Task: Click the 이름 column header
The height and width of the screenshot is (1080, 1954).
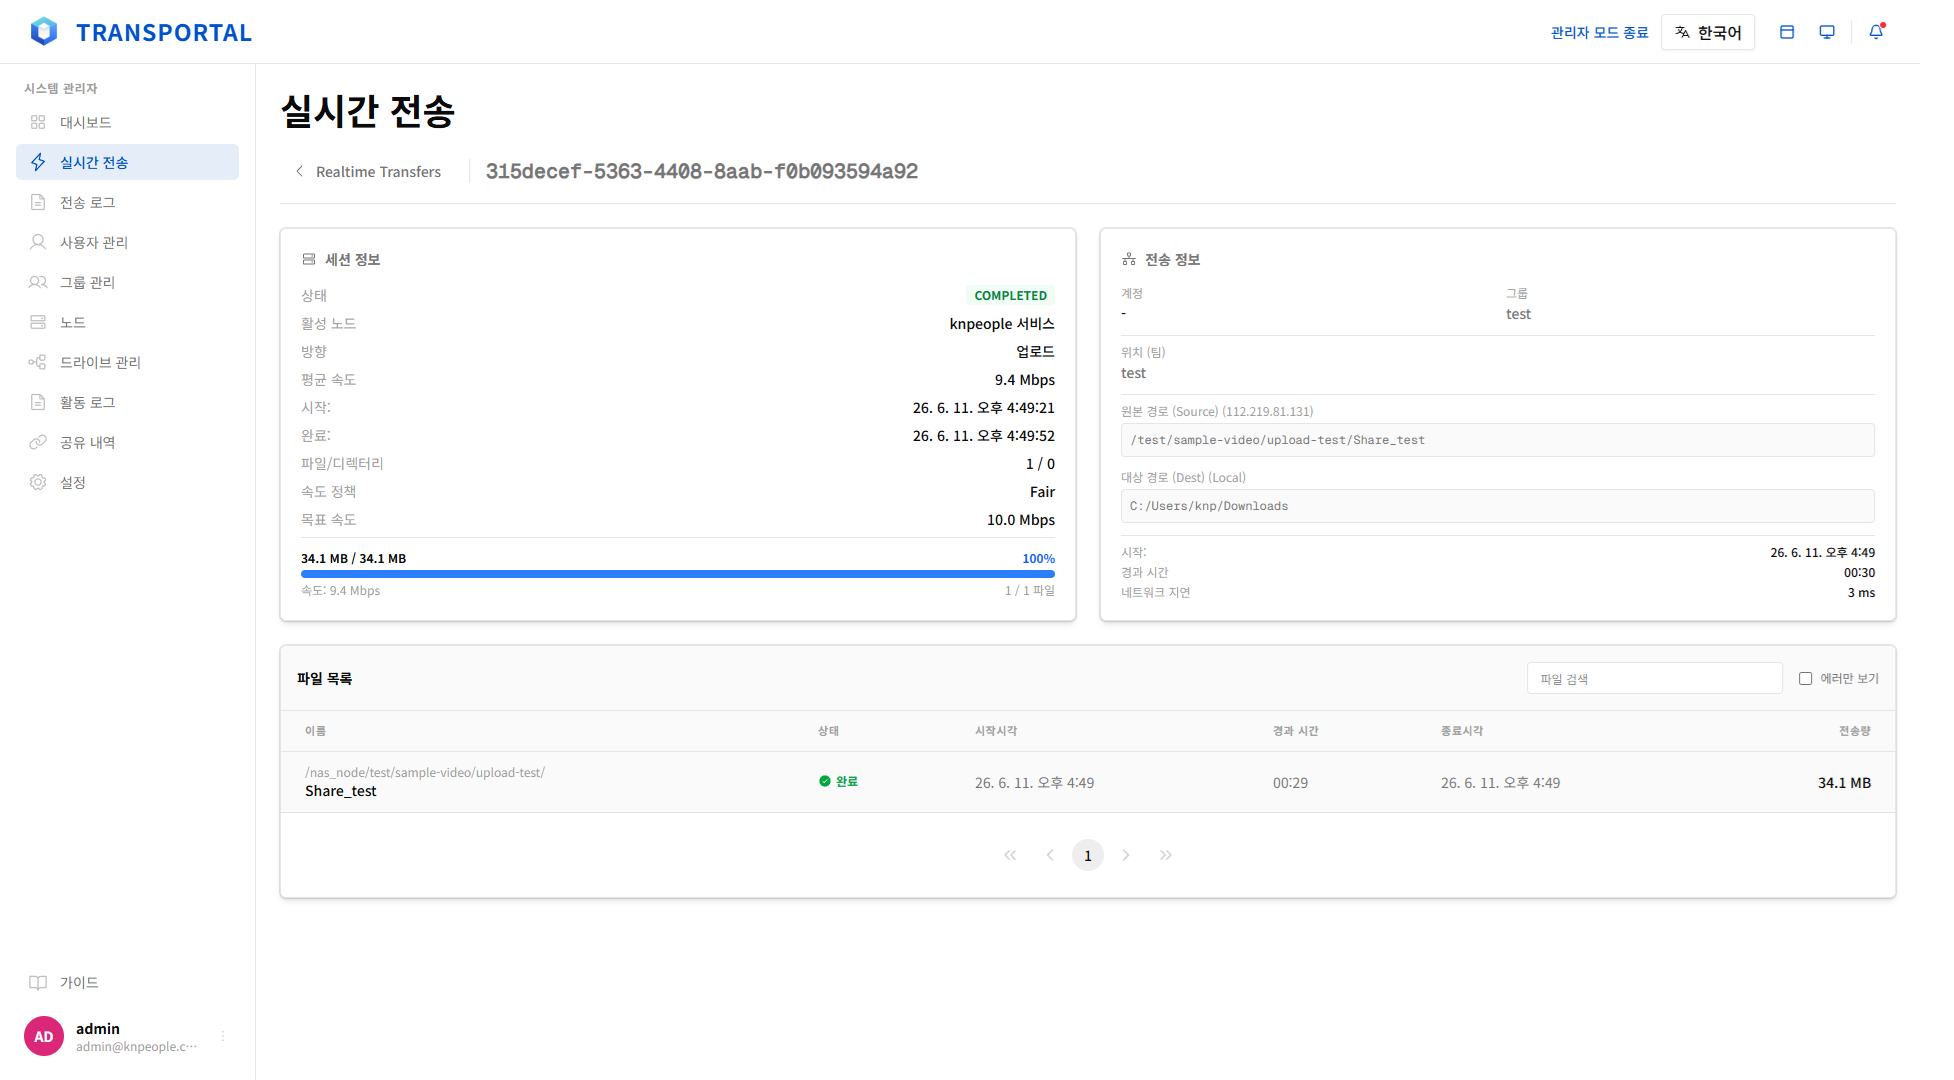Action: (315, 731)
